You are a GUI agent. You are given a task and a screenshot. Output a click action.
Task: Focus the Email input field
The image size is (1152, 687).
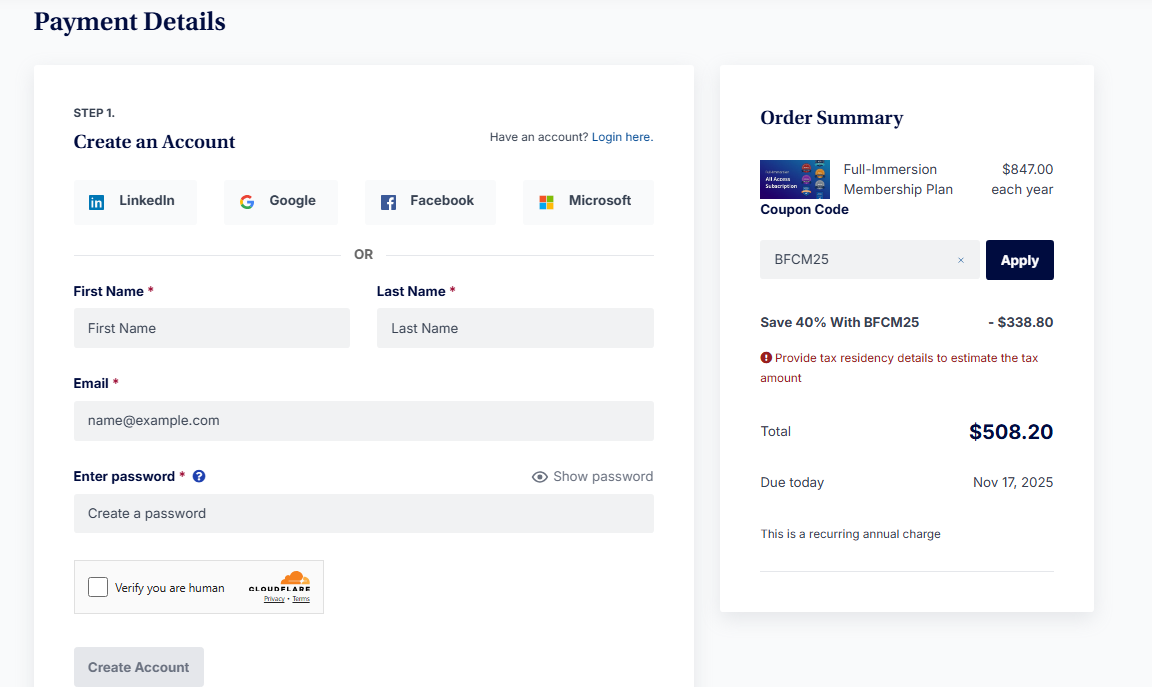363,420
